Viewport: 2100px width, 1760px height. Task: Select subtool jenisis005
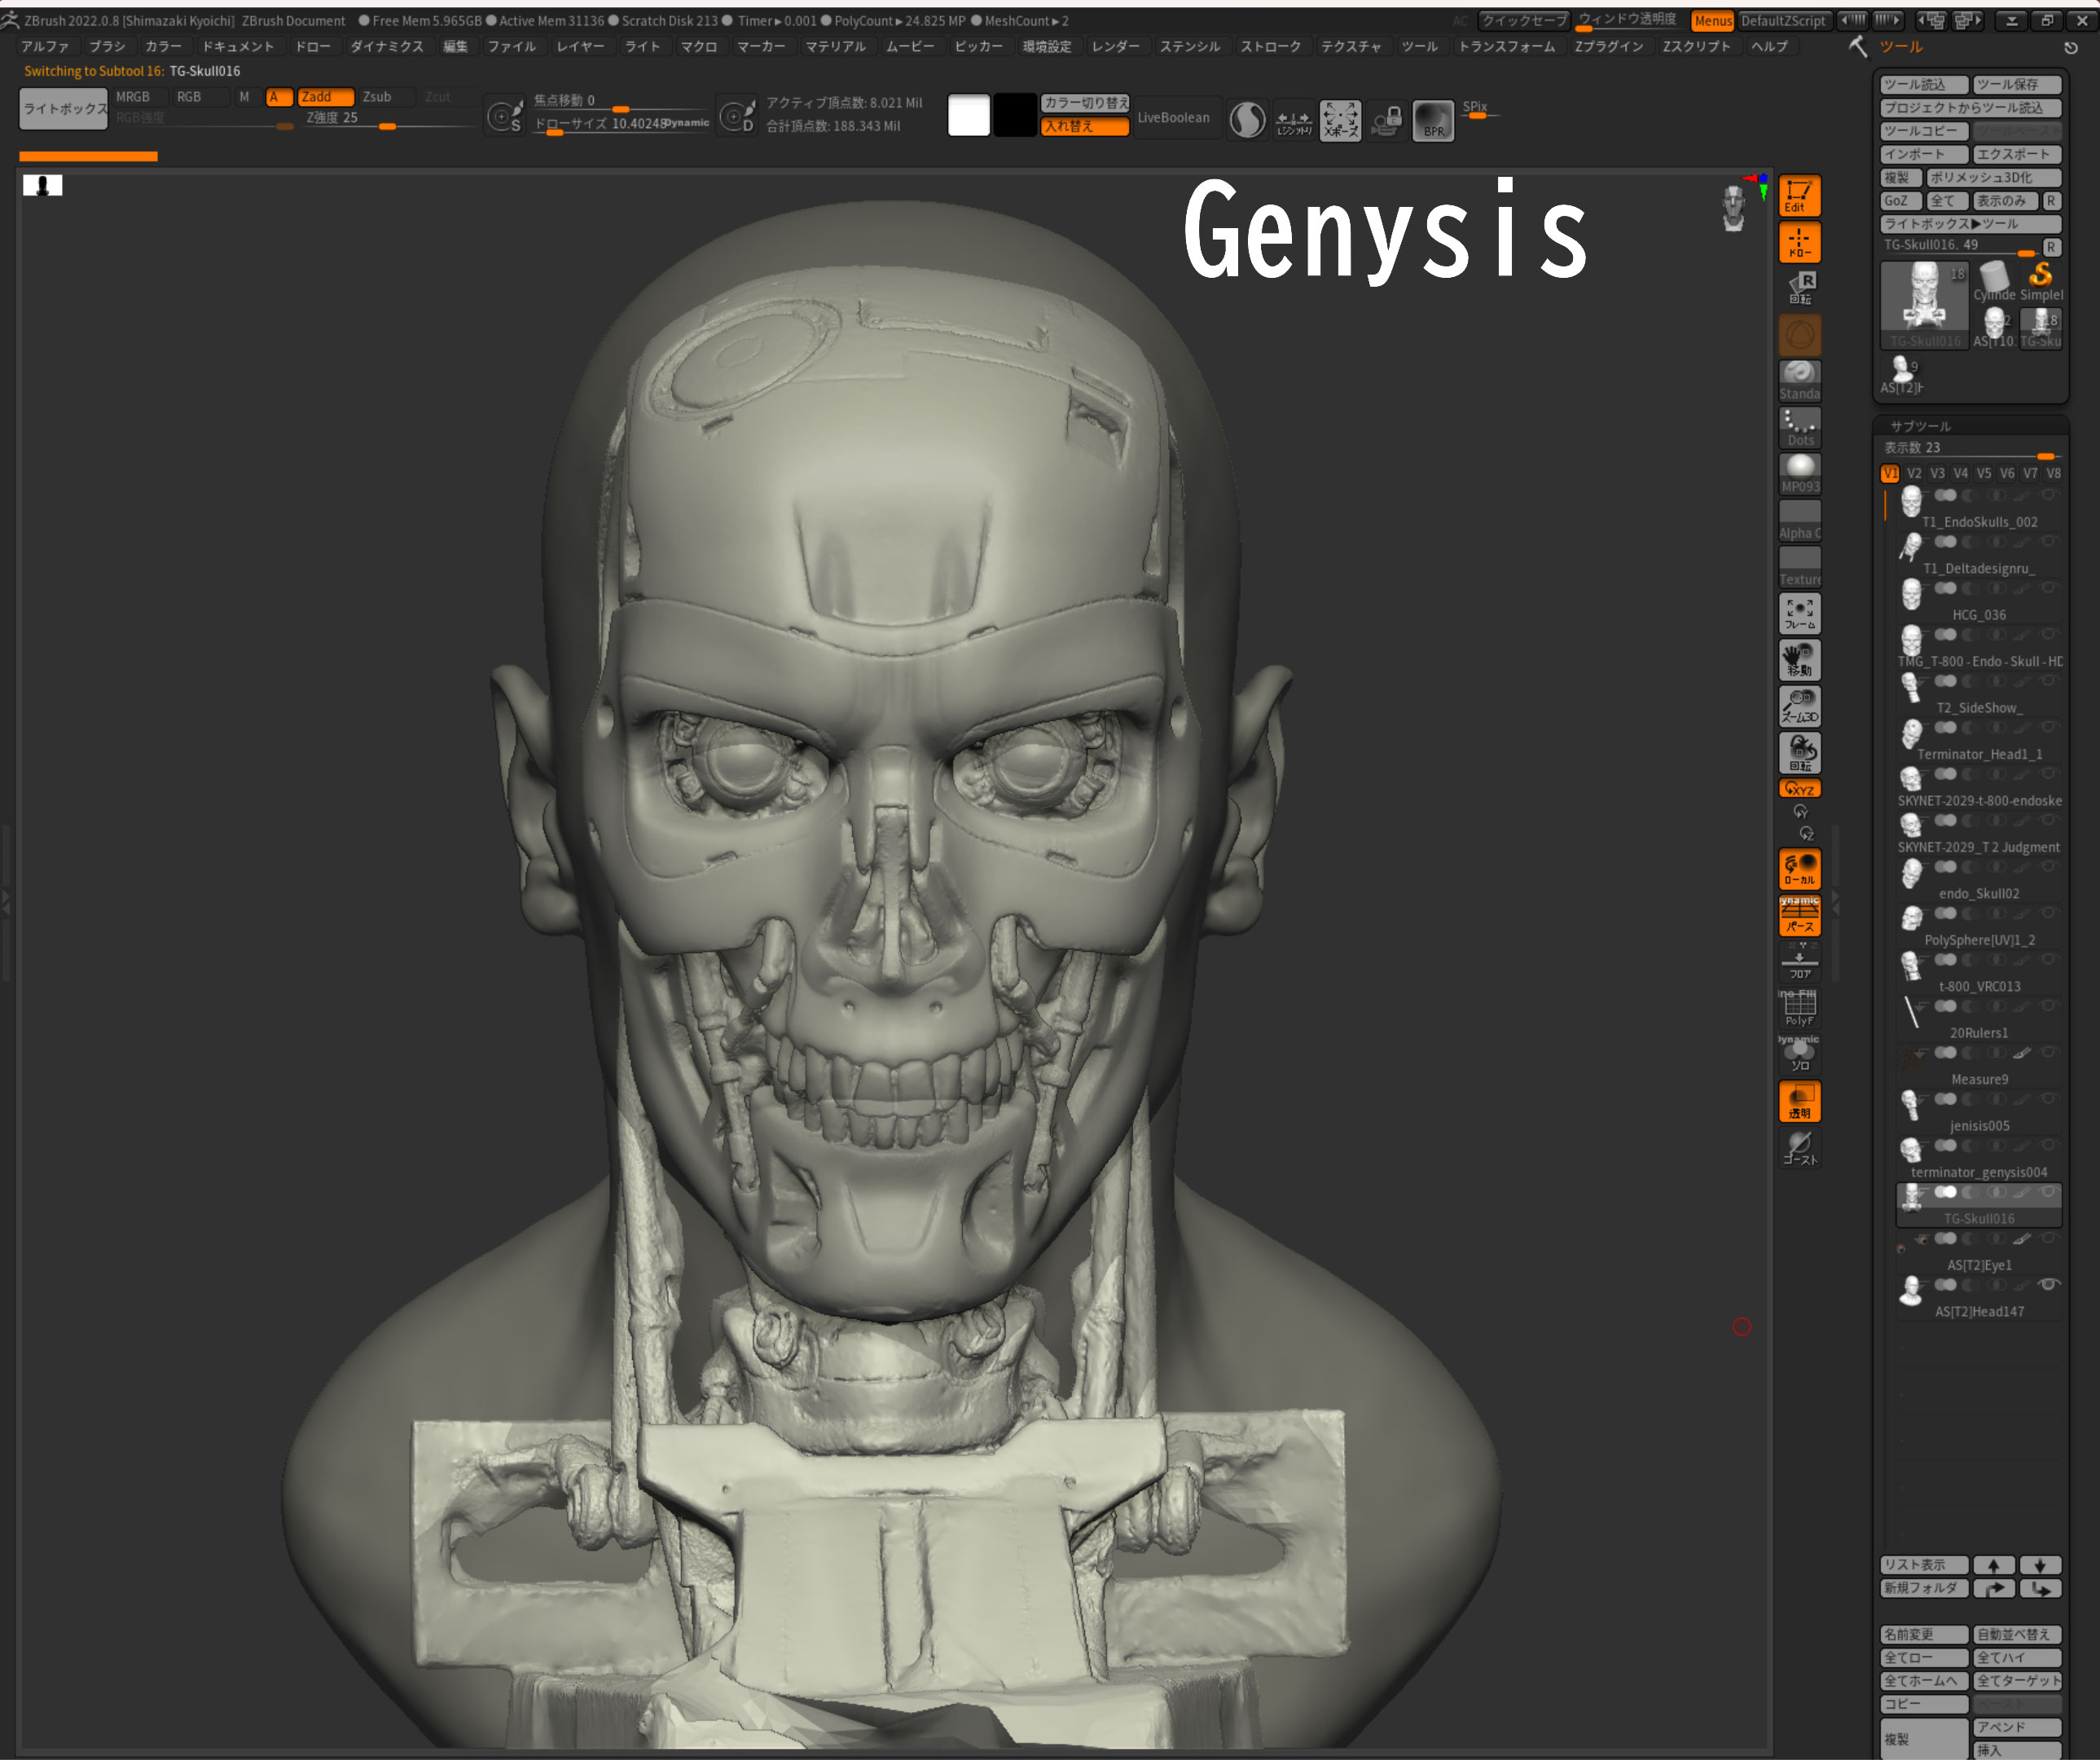(1978, 1112)
